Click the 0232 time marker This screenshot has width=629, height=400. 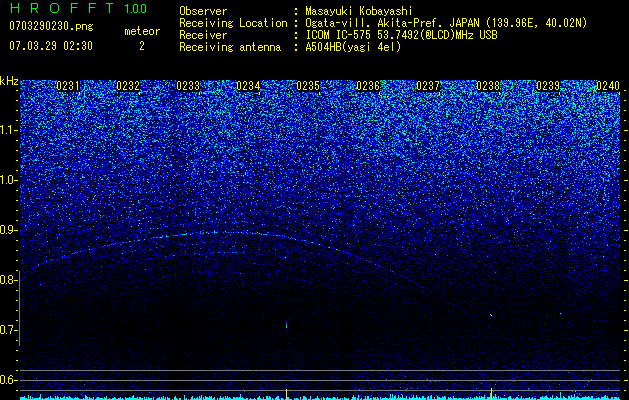[x=128, y=86]
